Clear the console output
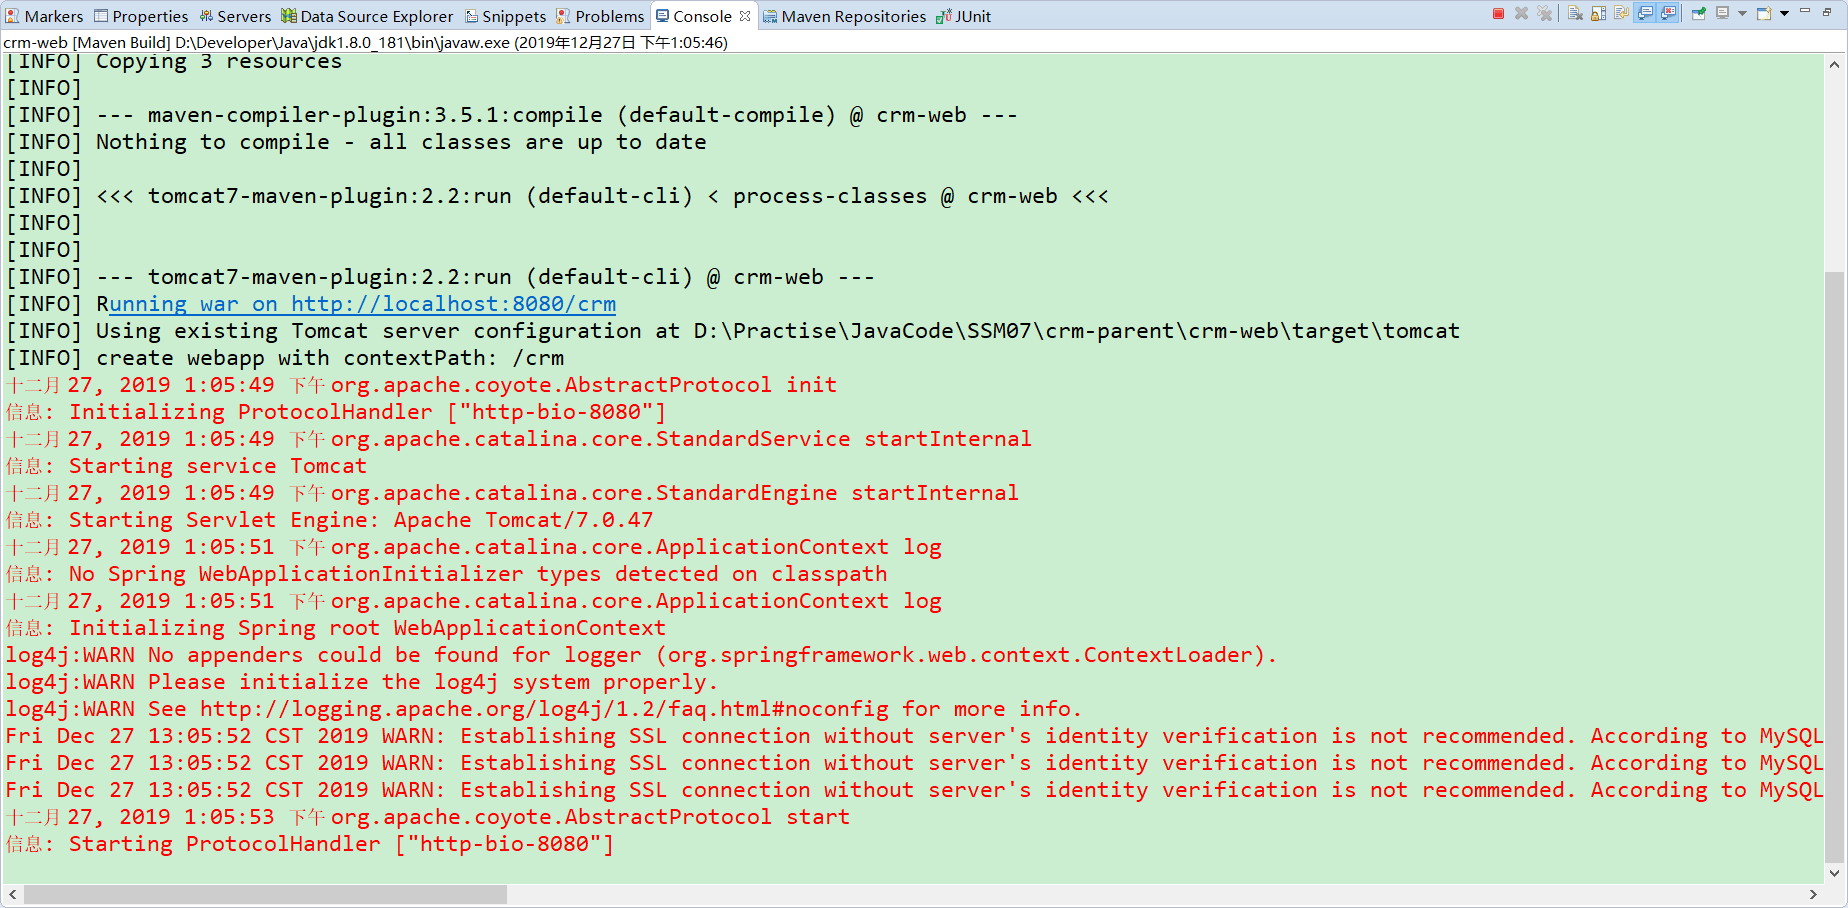Image resolution: width=1848 pixels, height=908 pixels. (x=1575, y=13)
